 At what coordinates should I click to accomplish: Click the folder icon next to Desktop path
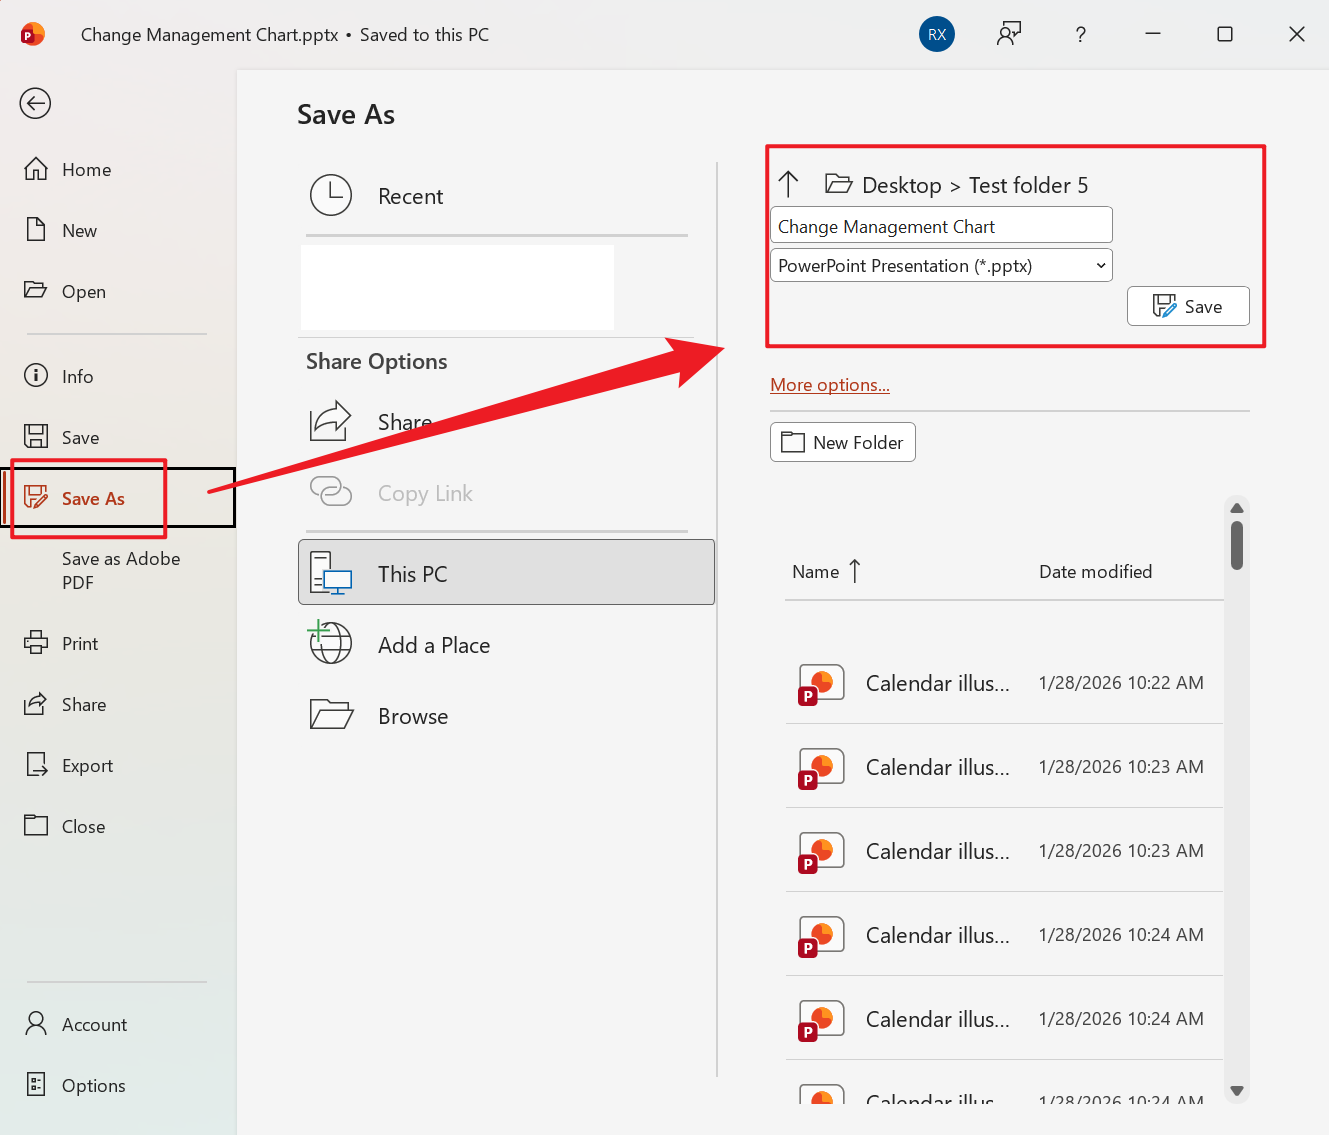(x=838, y=184)
